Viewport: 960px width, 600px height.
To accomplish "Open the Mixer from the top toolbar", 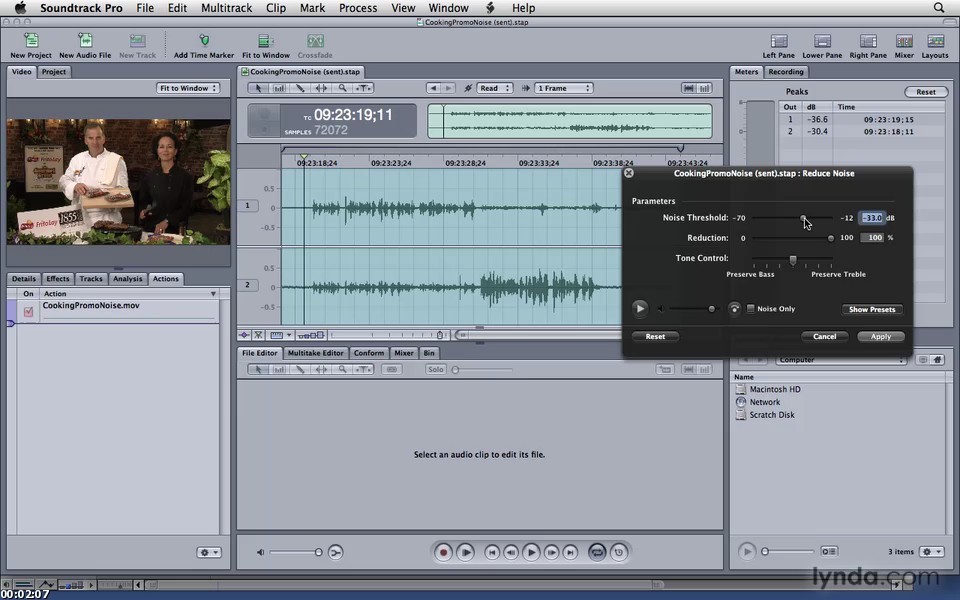I will (904, 41).
